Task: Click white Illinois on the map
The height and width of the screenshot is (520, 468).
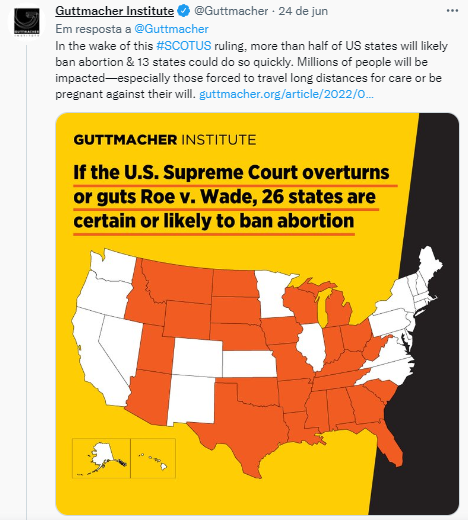Action: point(312,347)
